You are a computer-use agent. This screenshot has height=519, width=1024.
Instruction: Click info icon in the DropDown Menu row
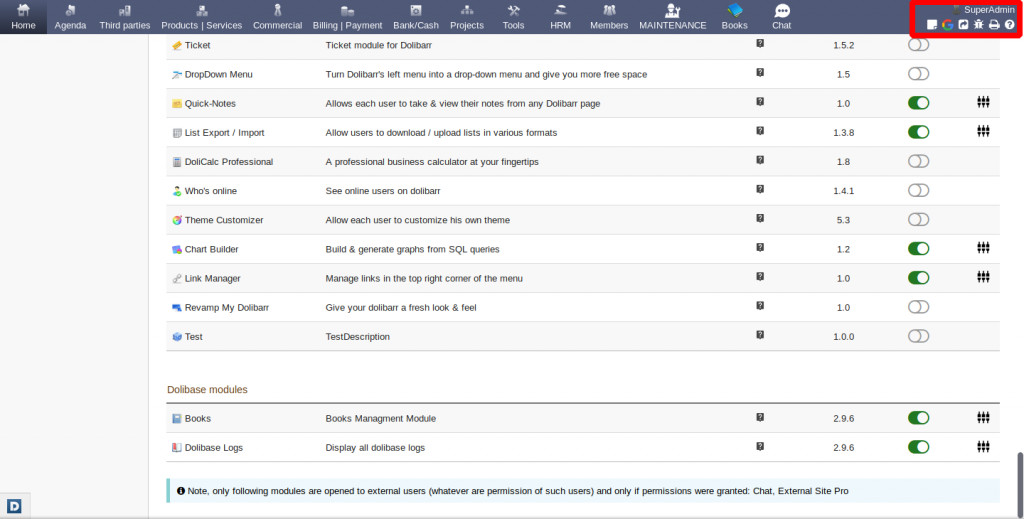pyautogui.click(x=760, y=72)
